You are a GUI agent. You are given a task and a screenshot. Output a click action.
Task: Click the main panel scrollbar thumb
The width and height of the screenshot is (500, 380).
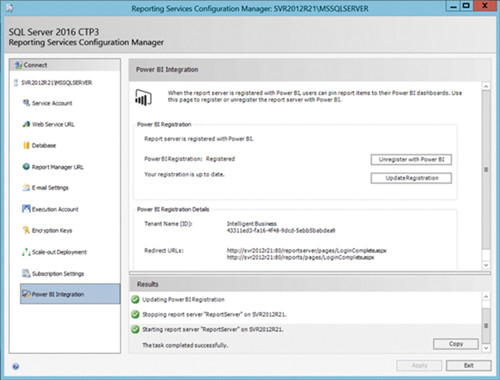[486, 170]
